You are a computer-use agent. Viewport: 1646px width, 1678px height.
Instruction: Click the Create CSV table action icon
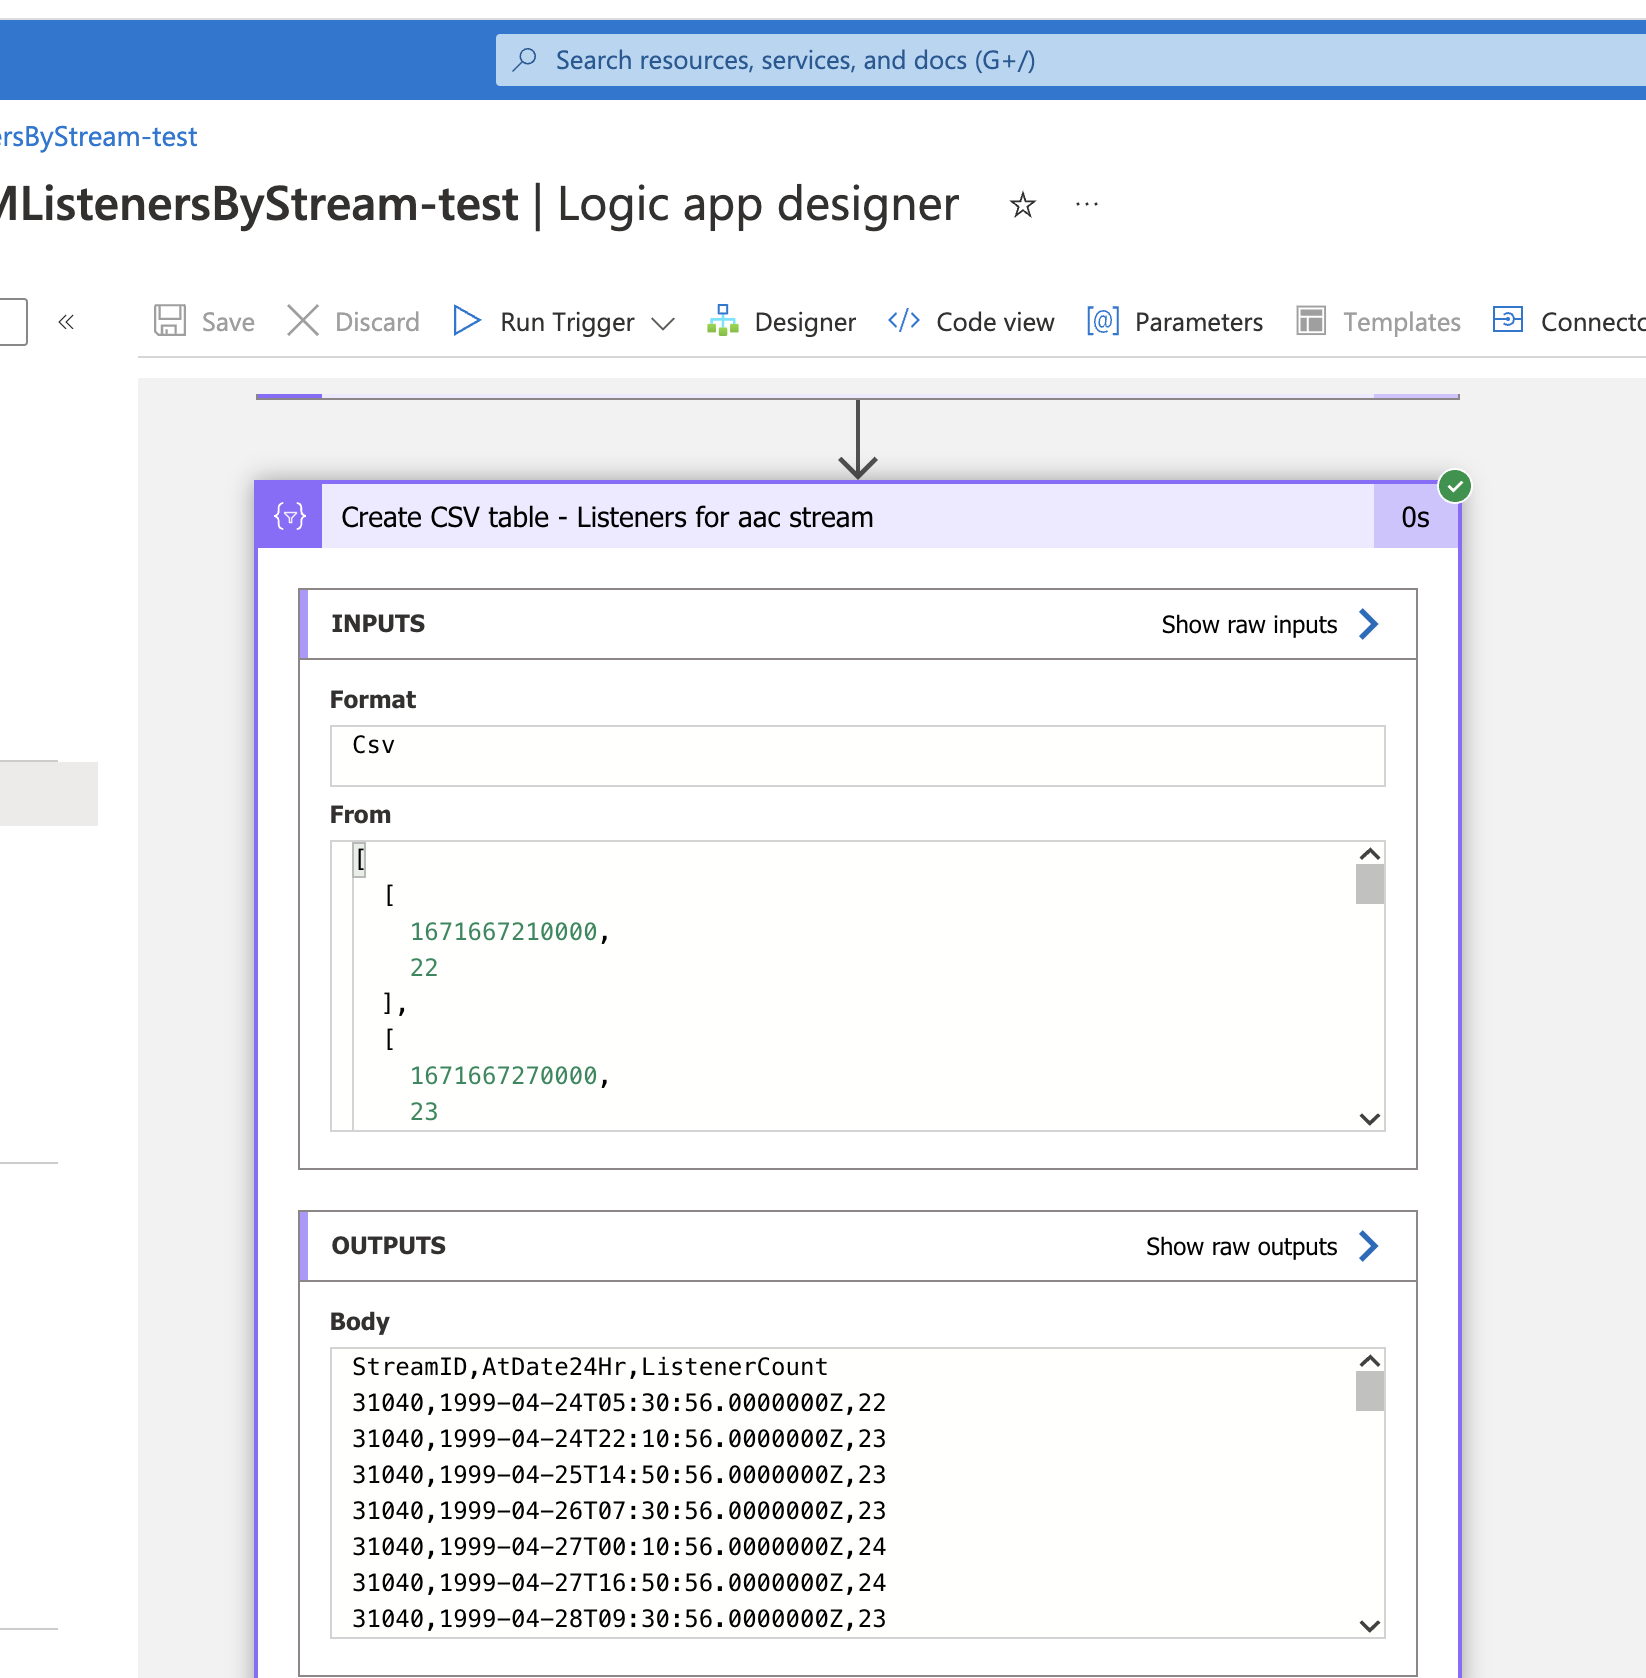290,516
